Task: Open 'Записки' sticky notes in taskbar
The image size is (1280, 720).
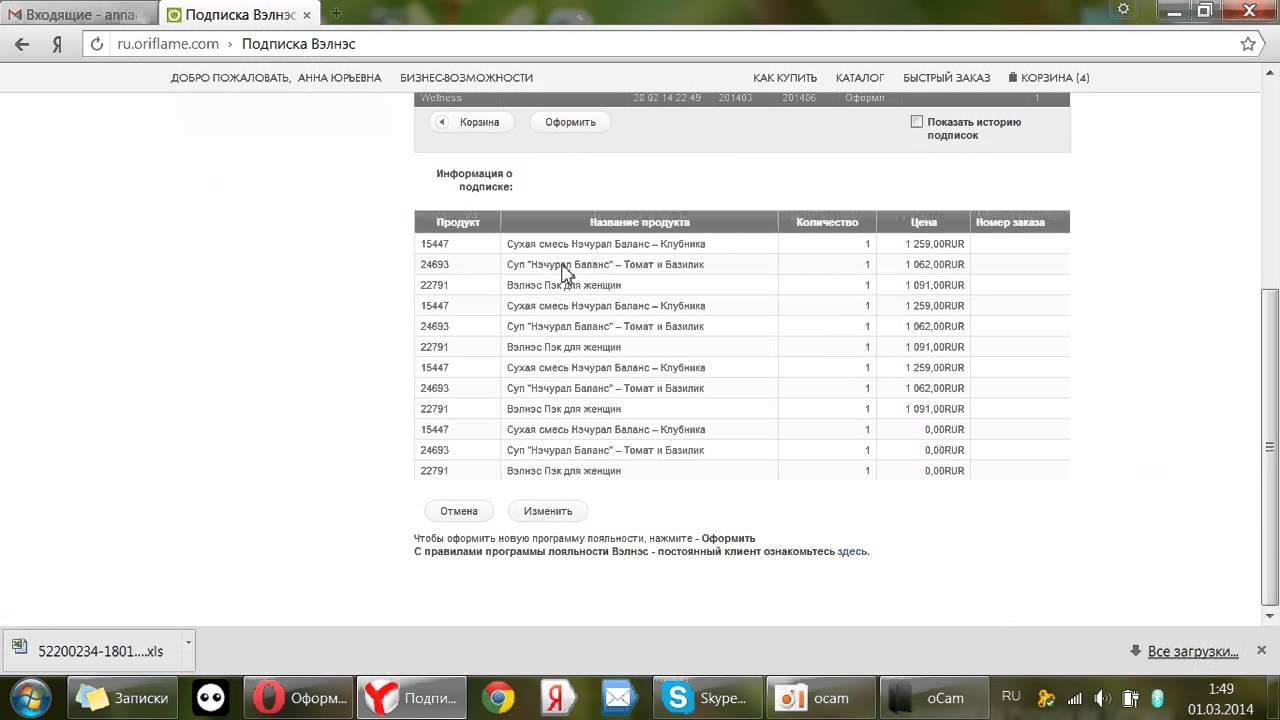Action: (123, 698)
